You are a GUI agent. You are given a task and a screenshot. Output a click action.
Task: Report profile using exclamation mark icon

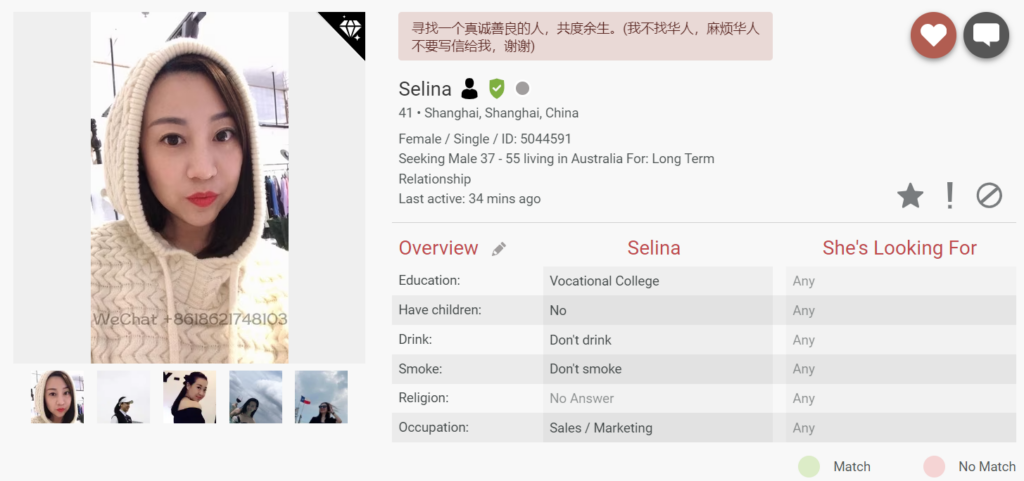click(x=949, y=196)
